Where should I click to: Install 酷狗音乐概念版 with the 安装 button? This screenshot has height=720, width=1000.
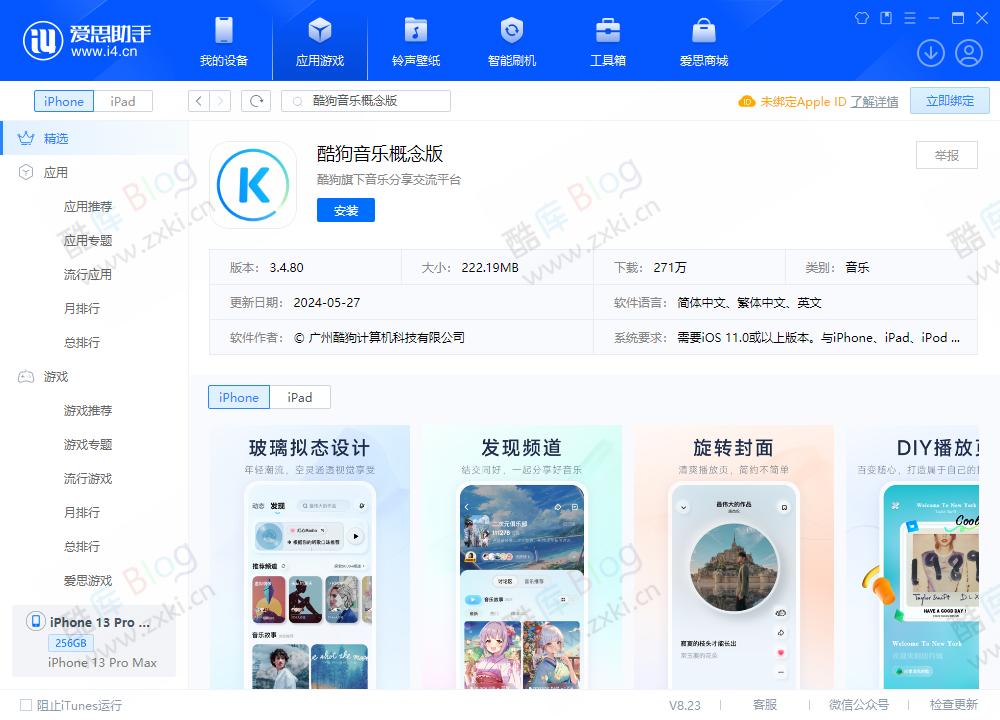[345, 210]
